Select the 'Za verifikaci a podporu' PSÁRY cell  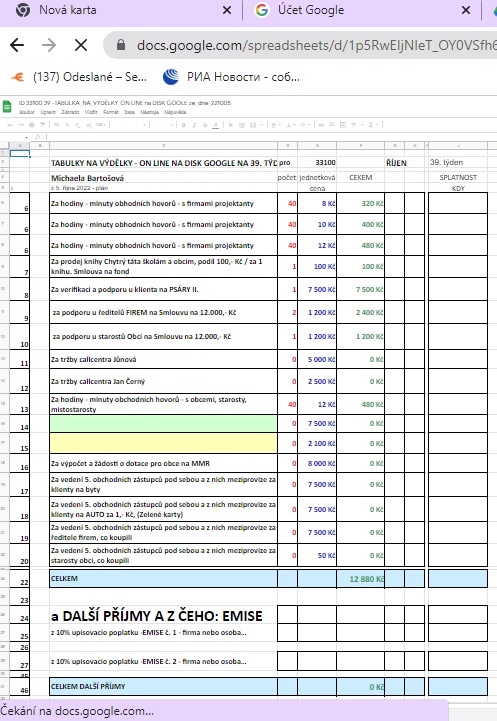pyautogui.click(x=164, y=289)
